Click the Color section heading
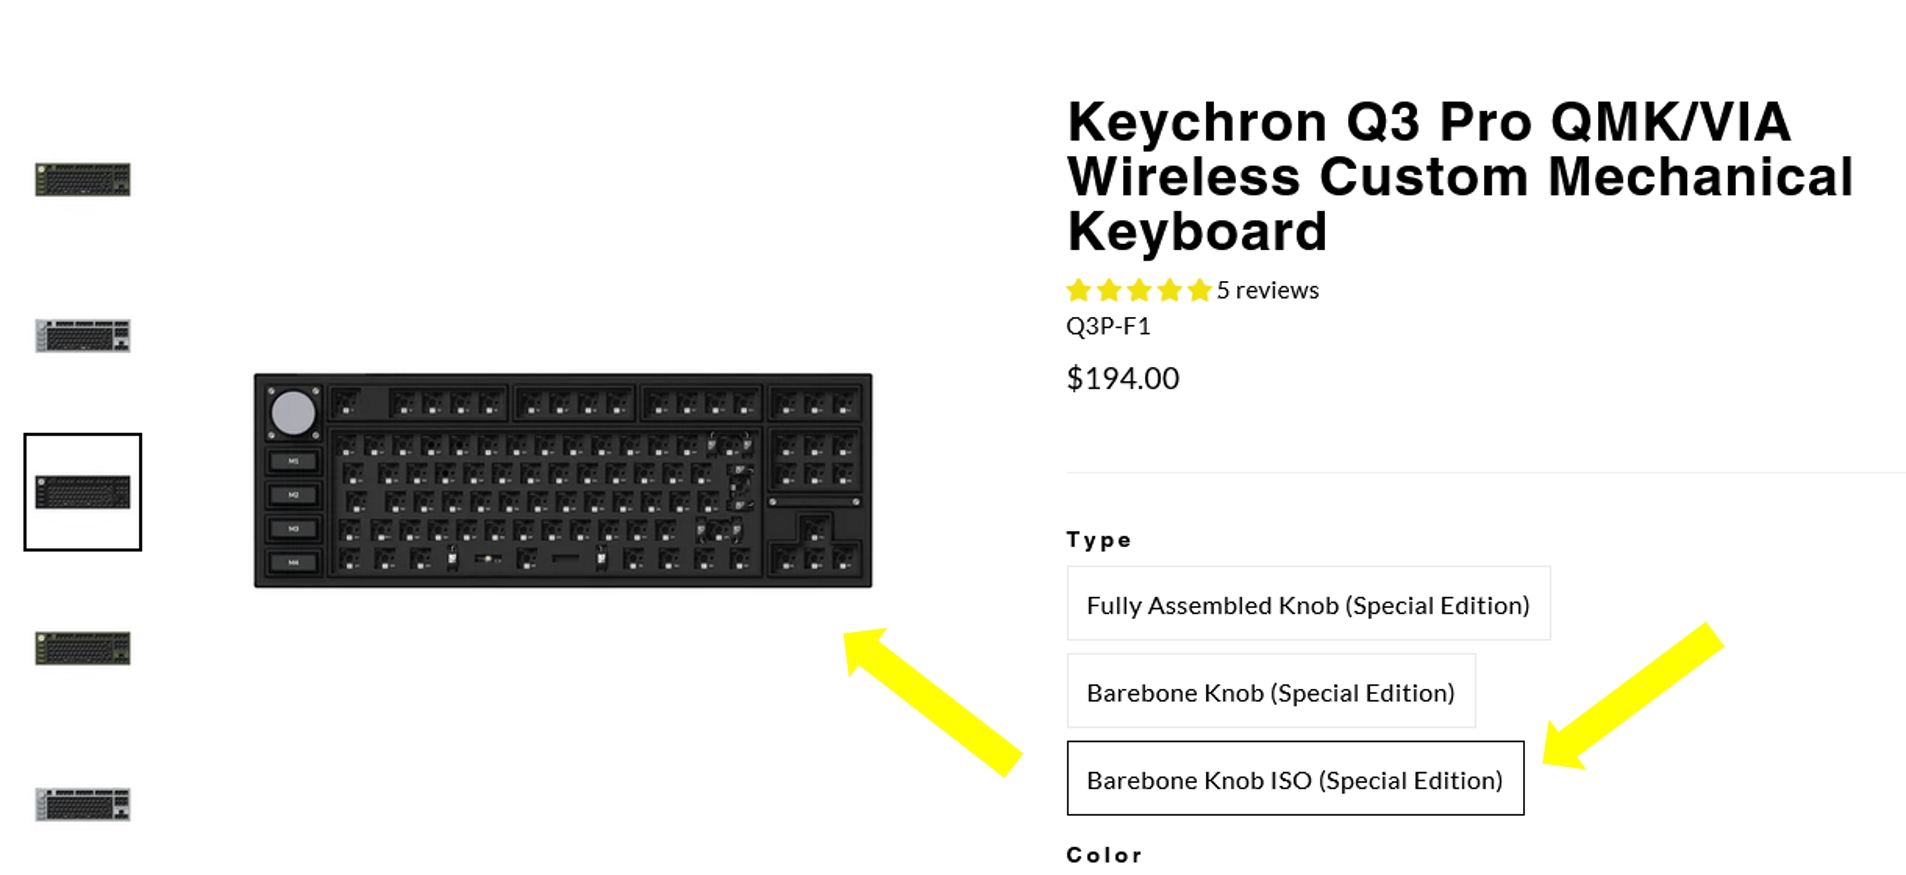This screenshot has width=1906, height=875. (x=1104, y=855)
